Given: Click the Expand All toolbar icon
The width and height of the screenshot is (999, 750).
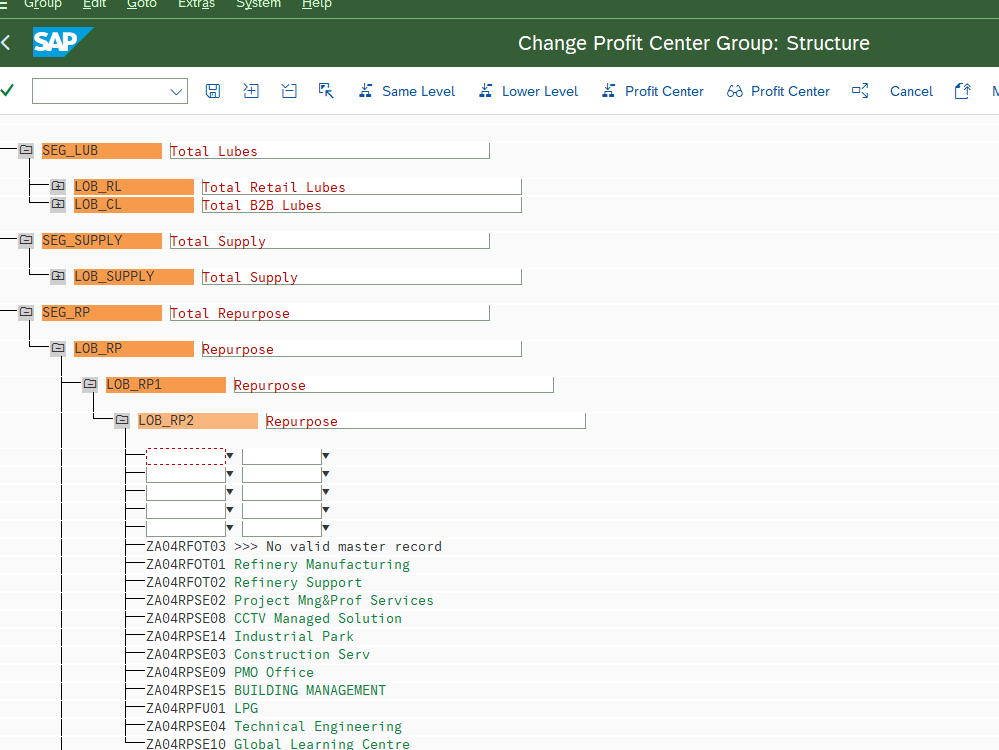Looking at the screenshot, I should (x=251, y=91).
